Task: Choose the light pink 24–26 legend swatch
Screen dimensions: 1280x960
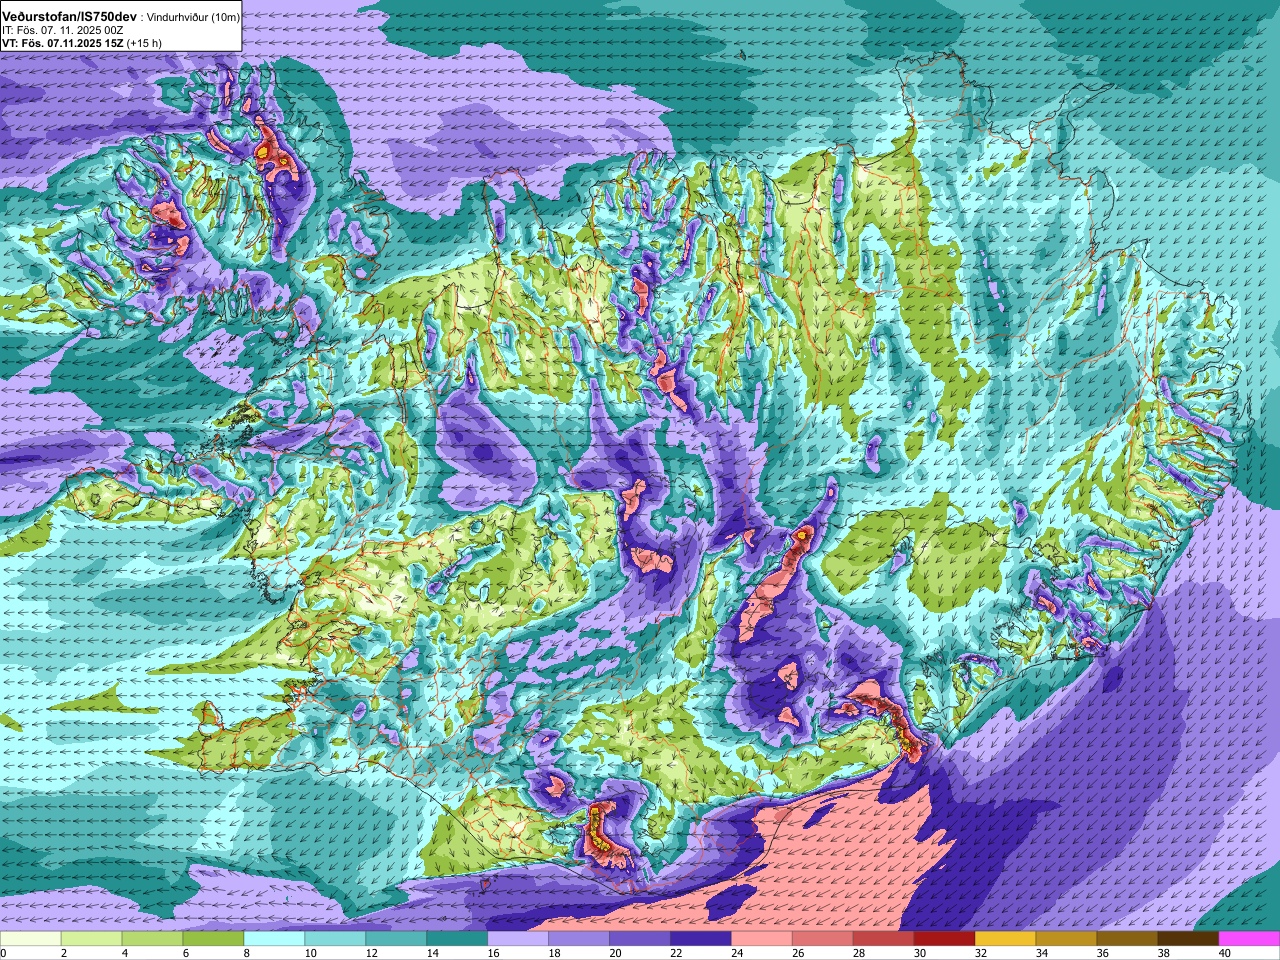Action: click(762, 939)
